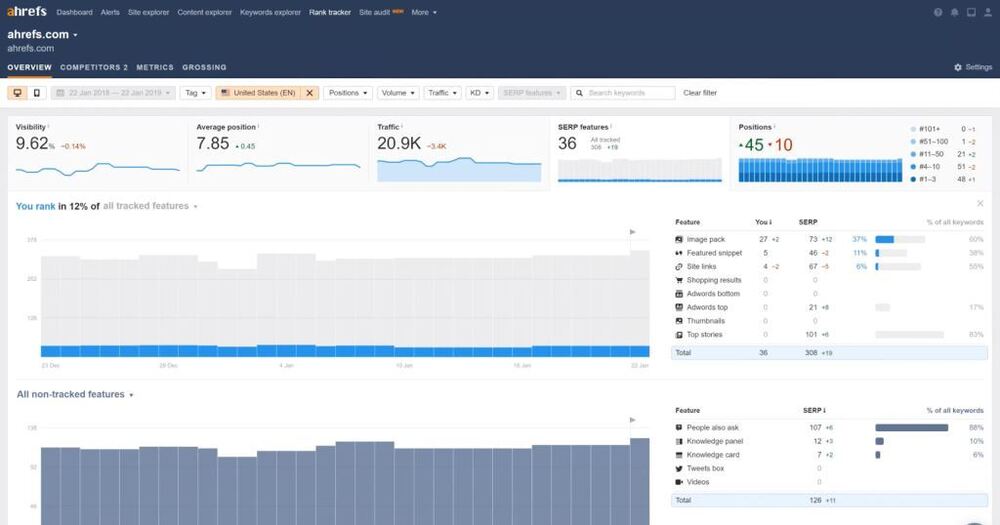The image size is (1000, 525).
Task: Click the People also ask icon
Action: [x=679, y=427]
